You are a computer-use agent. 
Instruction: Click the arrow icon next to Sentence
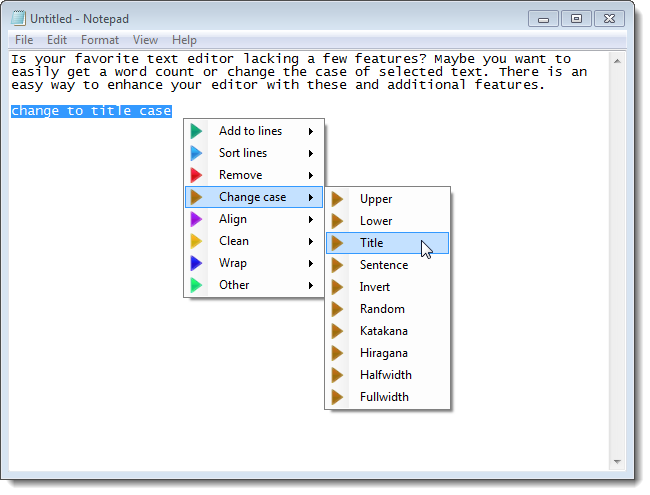[x=337, y=265]
